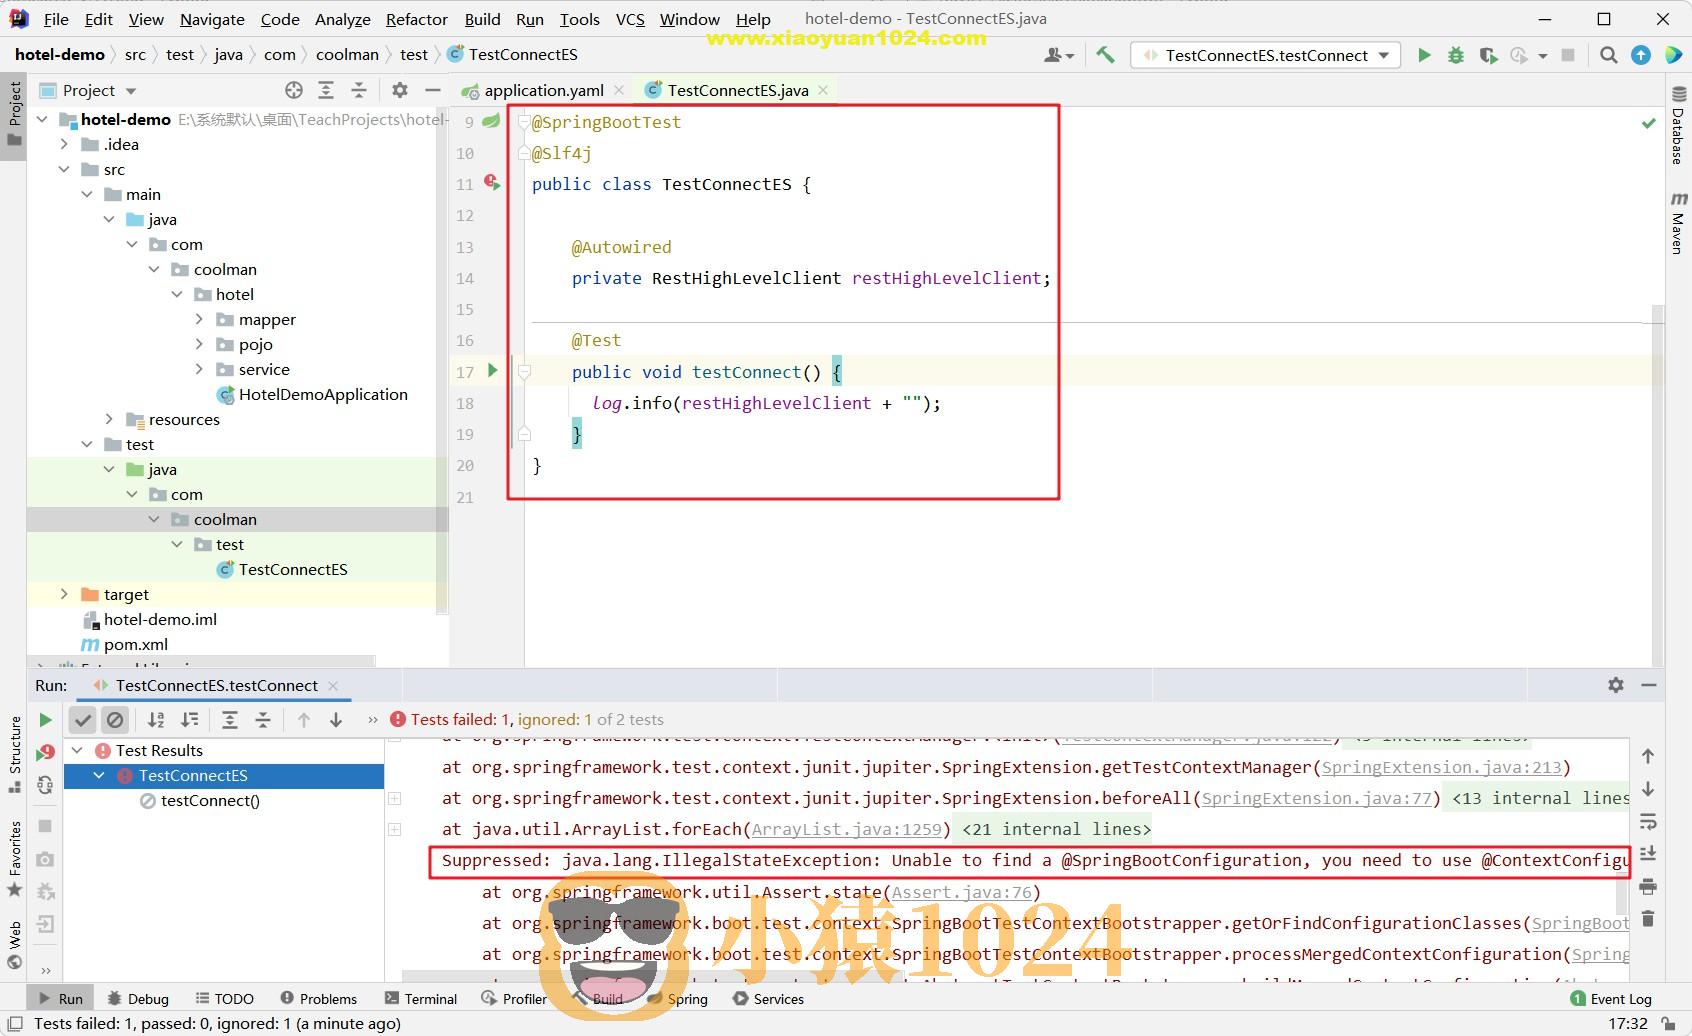Toggle visibility of passed tests
1692x1036 pixels.
[x=83, y=719]
